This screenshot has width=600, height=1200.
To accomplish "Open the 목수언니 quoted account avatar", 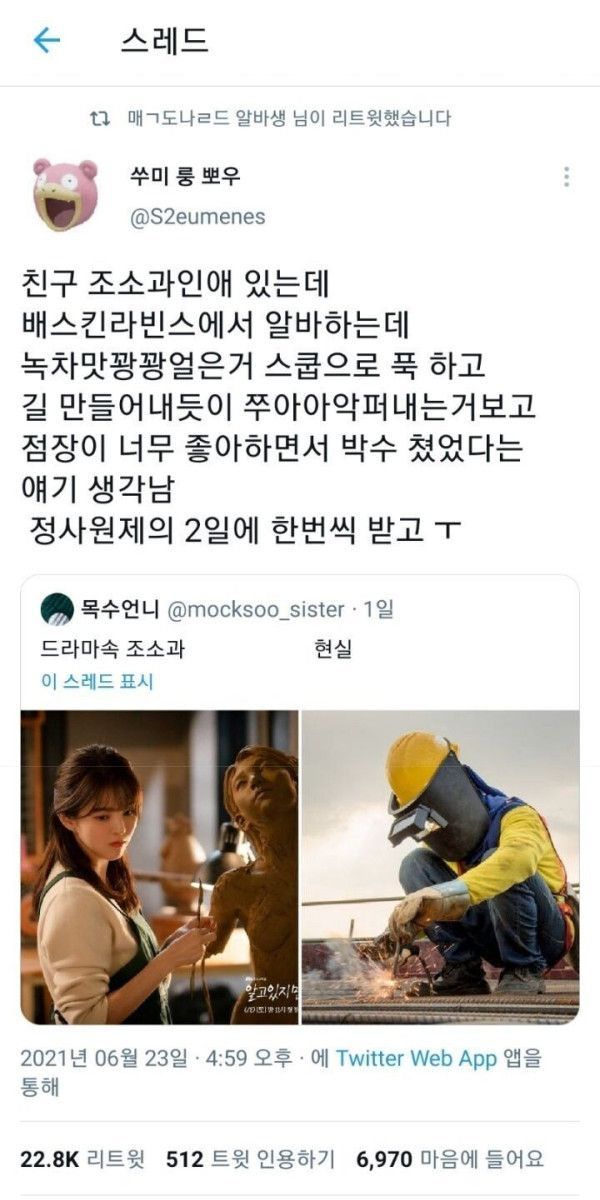I will 57,609.
